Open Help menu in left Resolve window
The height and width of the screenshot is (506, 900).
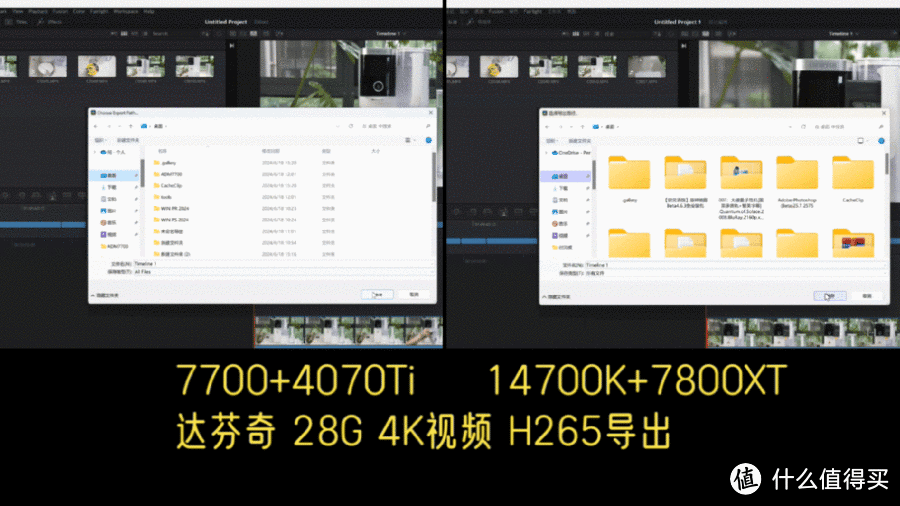tap(149, 11)
